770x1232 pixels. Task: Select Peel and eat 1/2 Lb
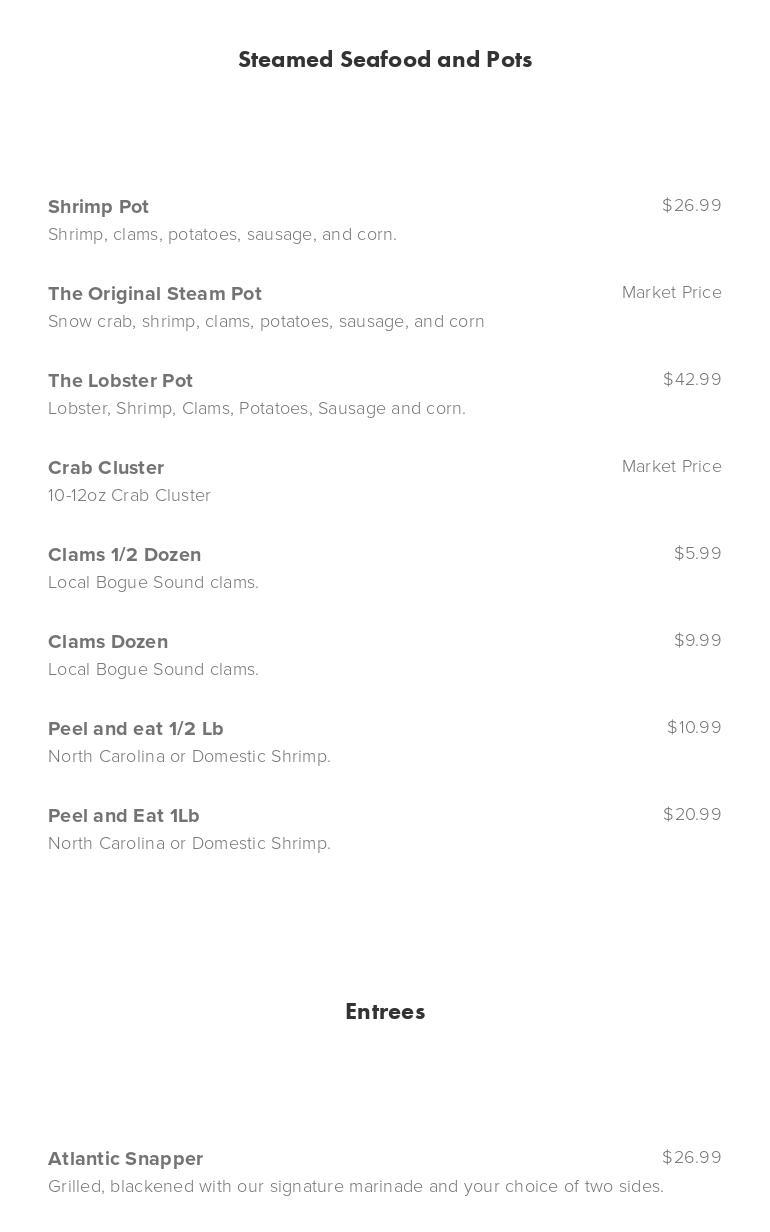point(135,729)
